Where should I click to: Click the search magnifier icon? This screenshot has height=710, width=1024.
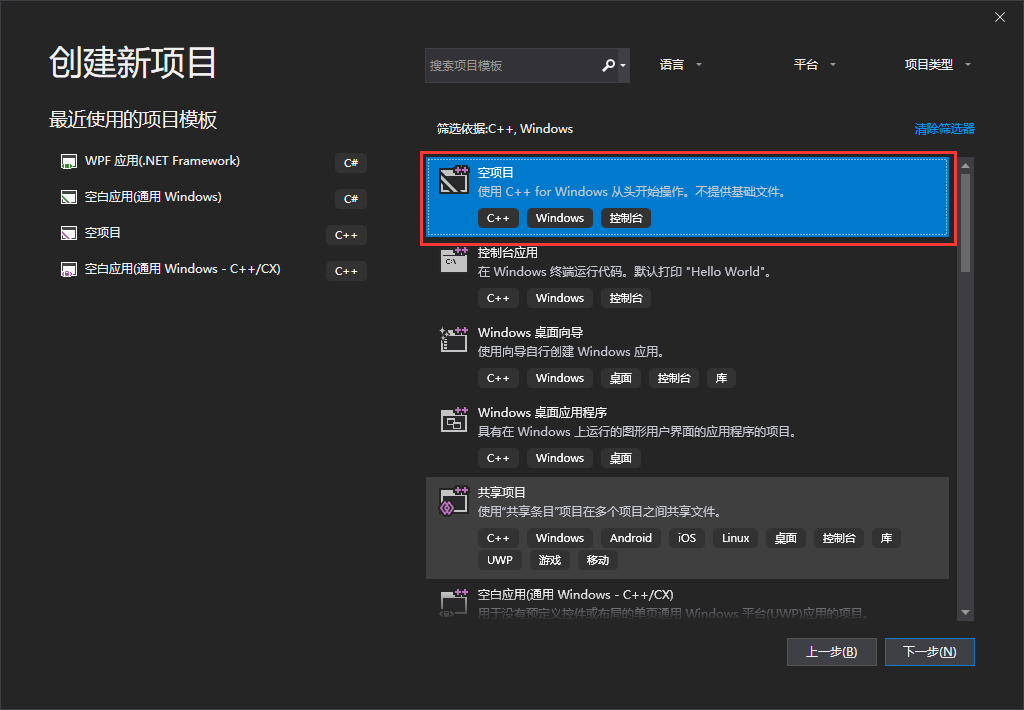click(608, 65)
